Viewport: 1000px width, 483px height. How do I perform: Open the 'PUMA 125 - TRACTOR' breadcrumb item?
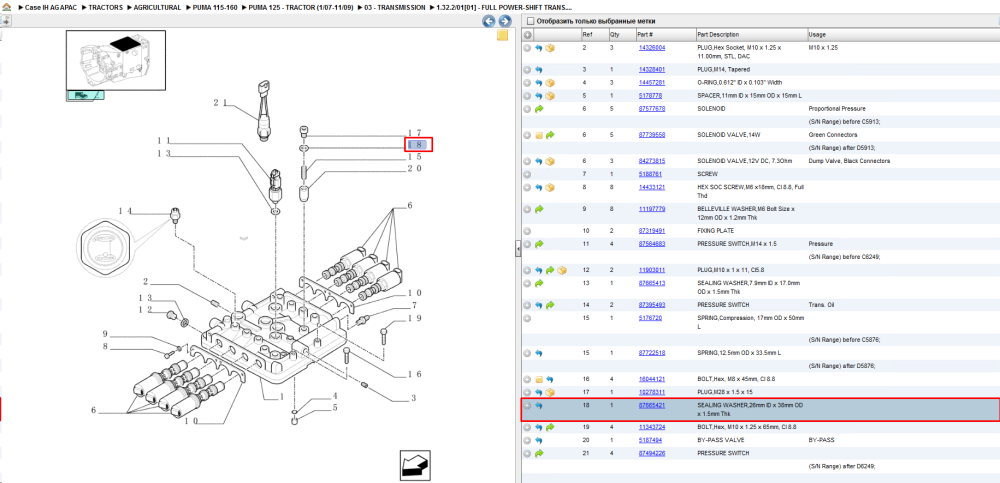(x=300, y=8)
